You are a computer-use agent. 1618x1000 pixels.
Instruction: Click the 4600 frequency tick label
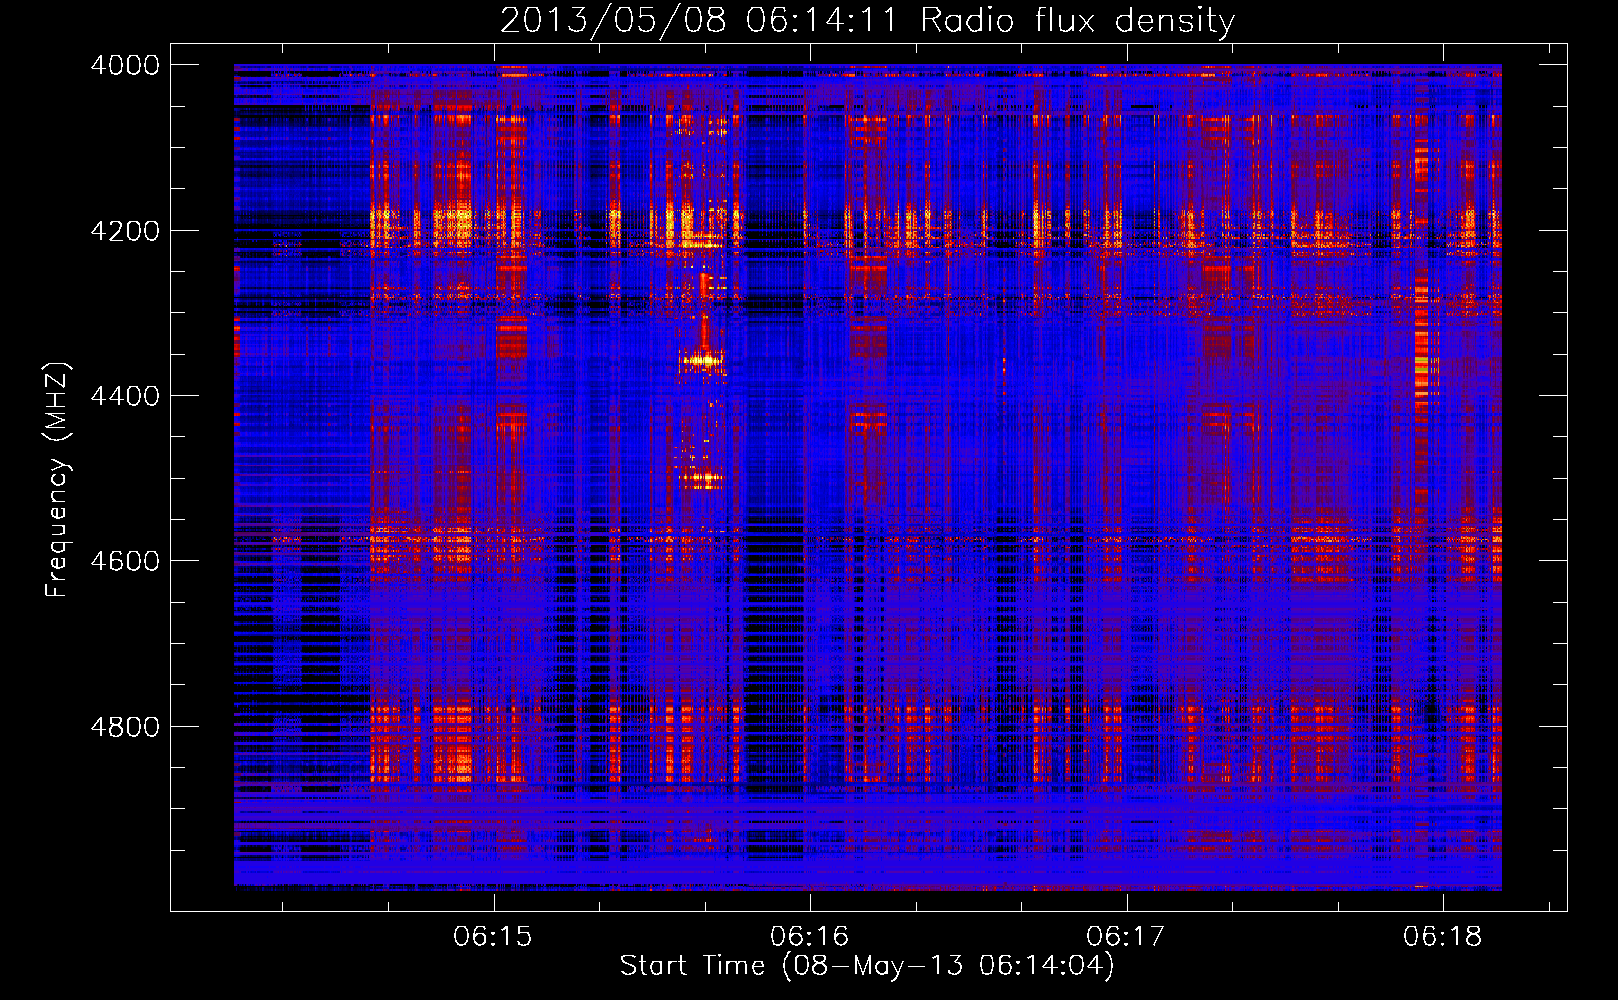pos(125,561)
